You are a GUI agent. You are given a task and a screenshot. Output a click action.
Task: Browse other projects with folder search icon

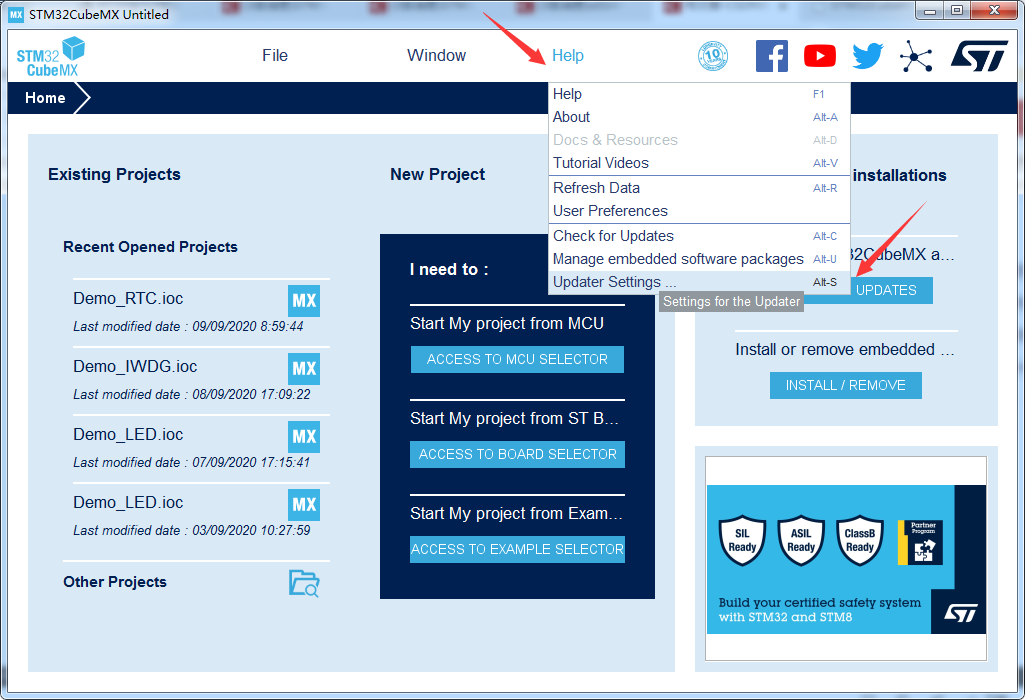tap(304, 583)
